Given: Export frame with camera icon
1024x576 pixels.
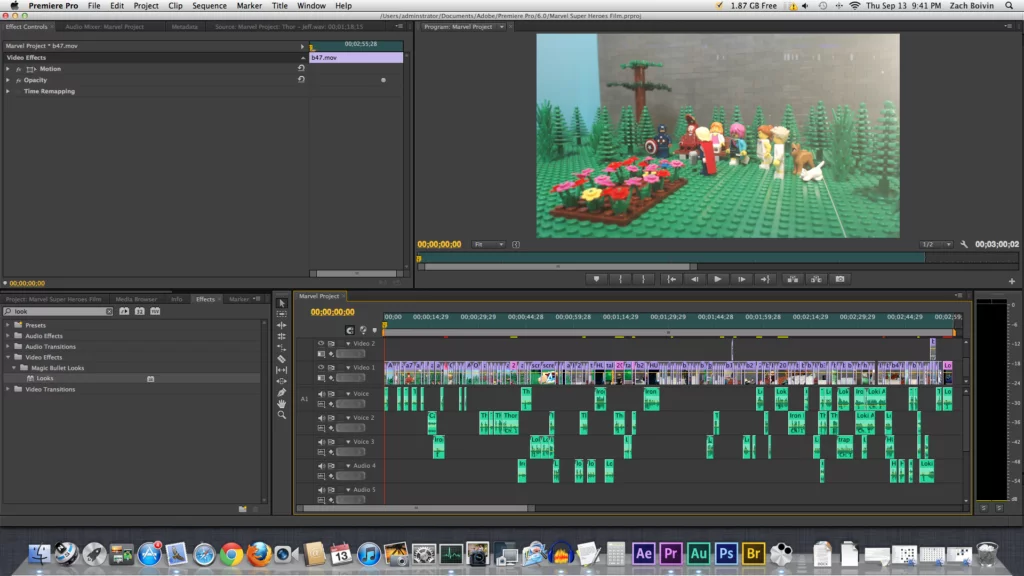Looking at the screenshot, I should coord(840,280).
